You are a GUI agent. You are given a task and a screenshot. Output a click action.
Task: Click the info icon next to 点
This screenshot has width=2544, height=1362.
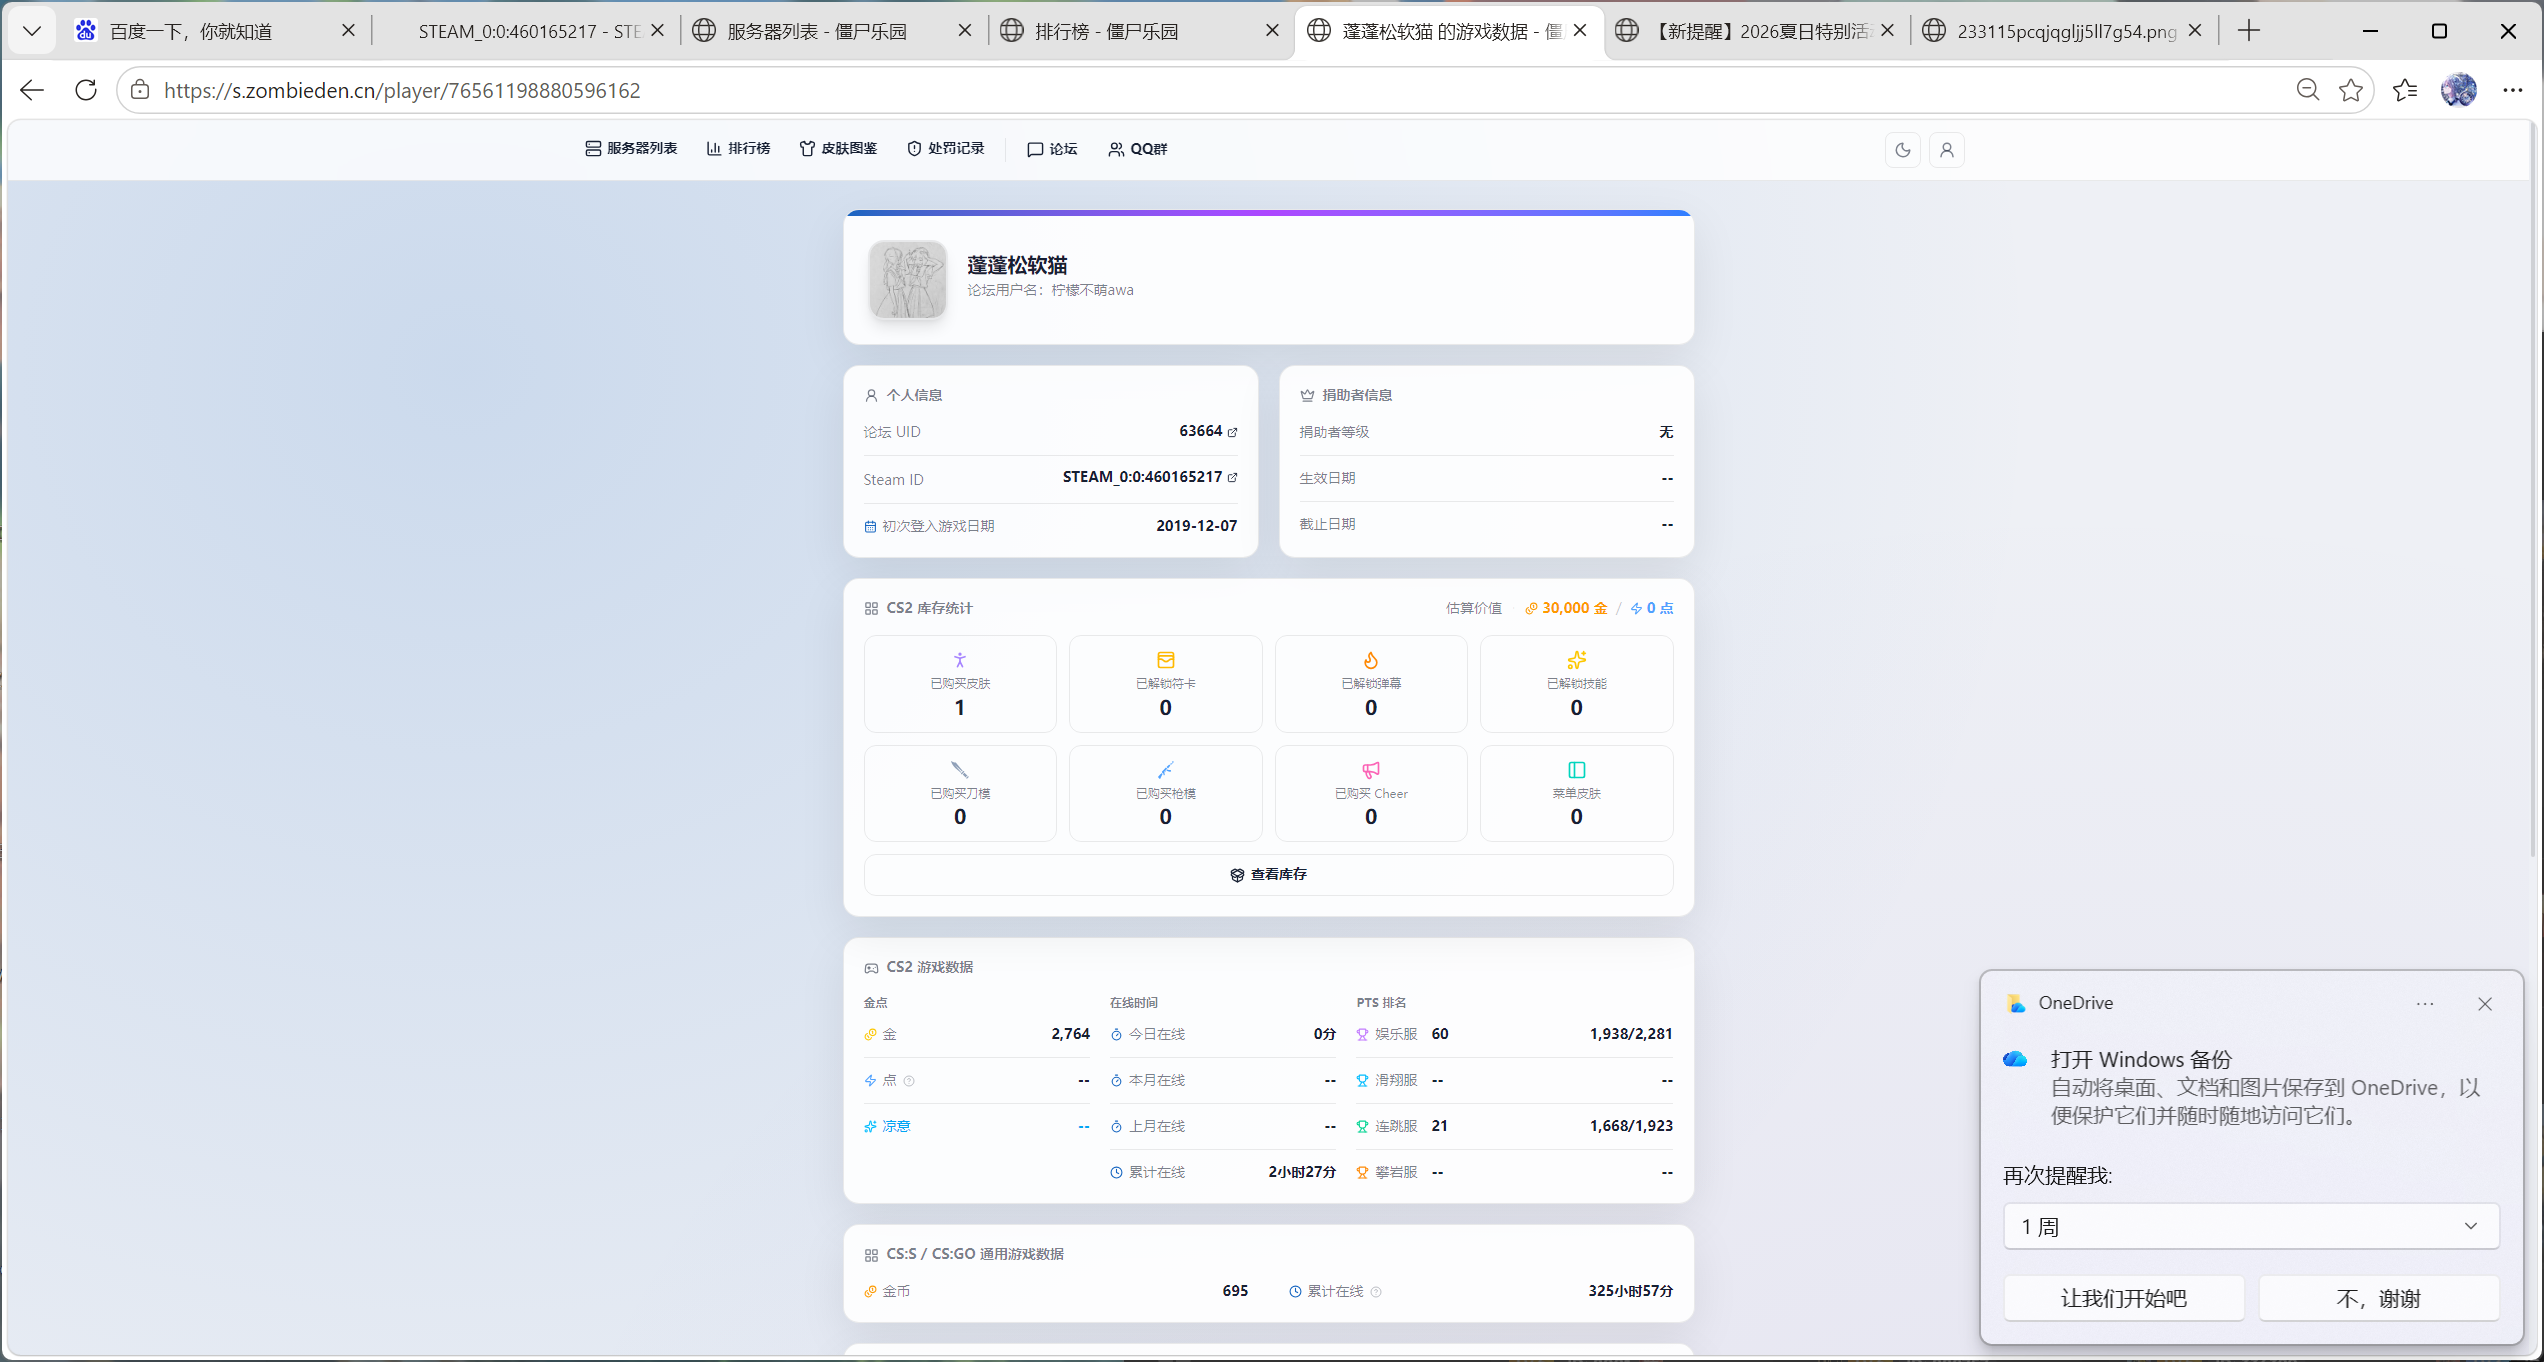coord(909,1081)
